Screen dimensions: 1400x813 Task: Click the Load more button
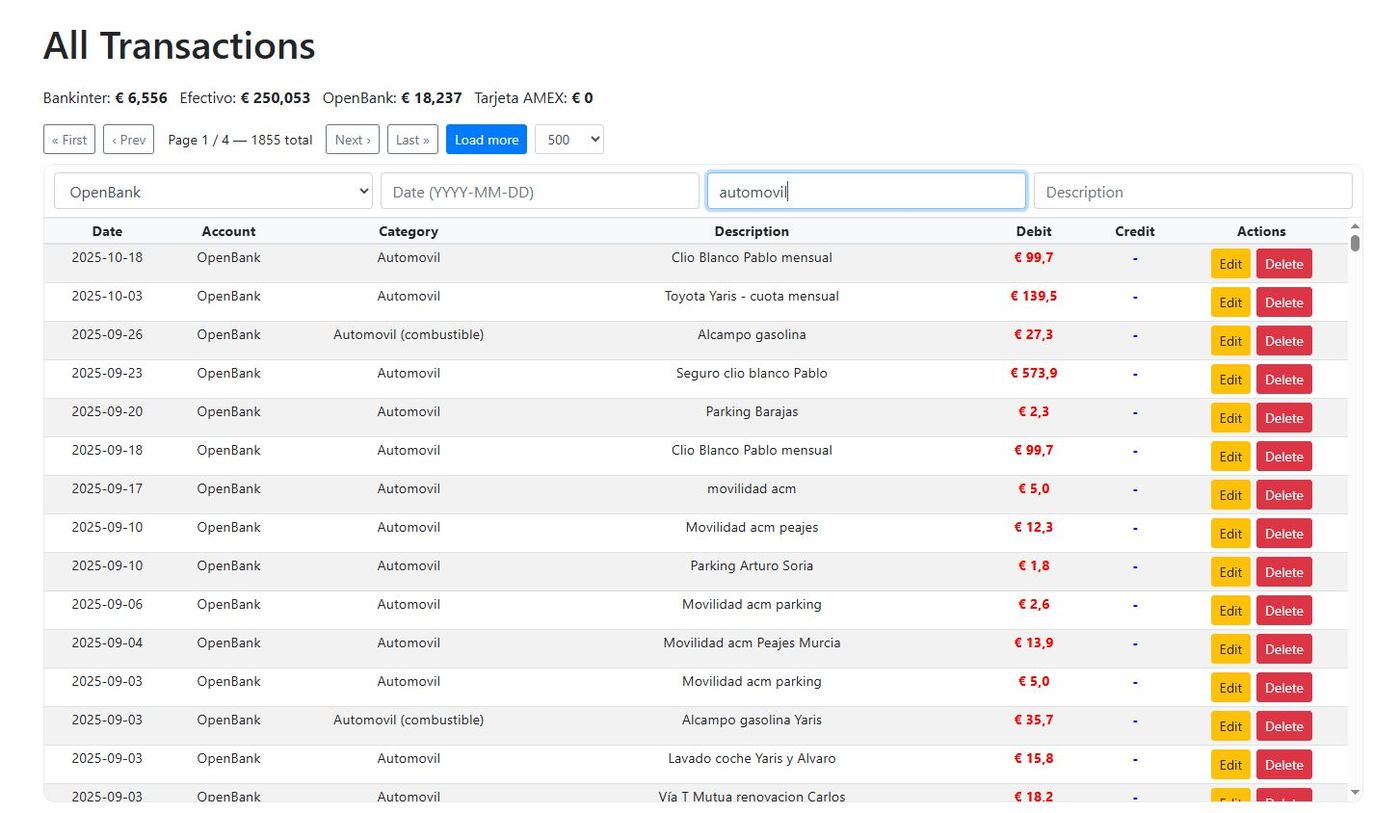tap(486, 139)
